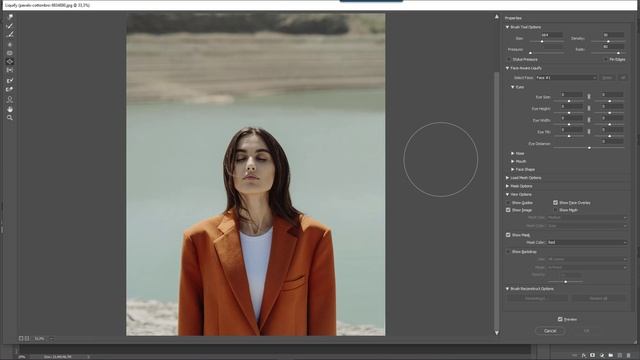Click the Restore All button
Image resolution: width=640 pixels, height=360 pixels.
point(598,298)
